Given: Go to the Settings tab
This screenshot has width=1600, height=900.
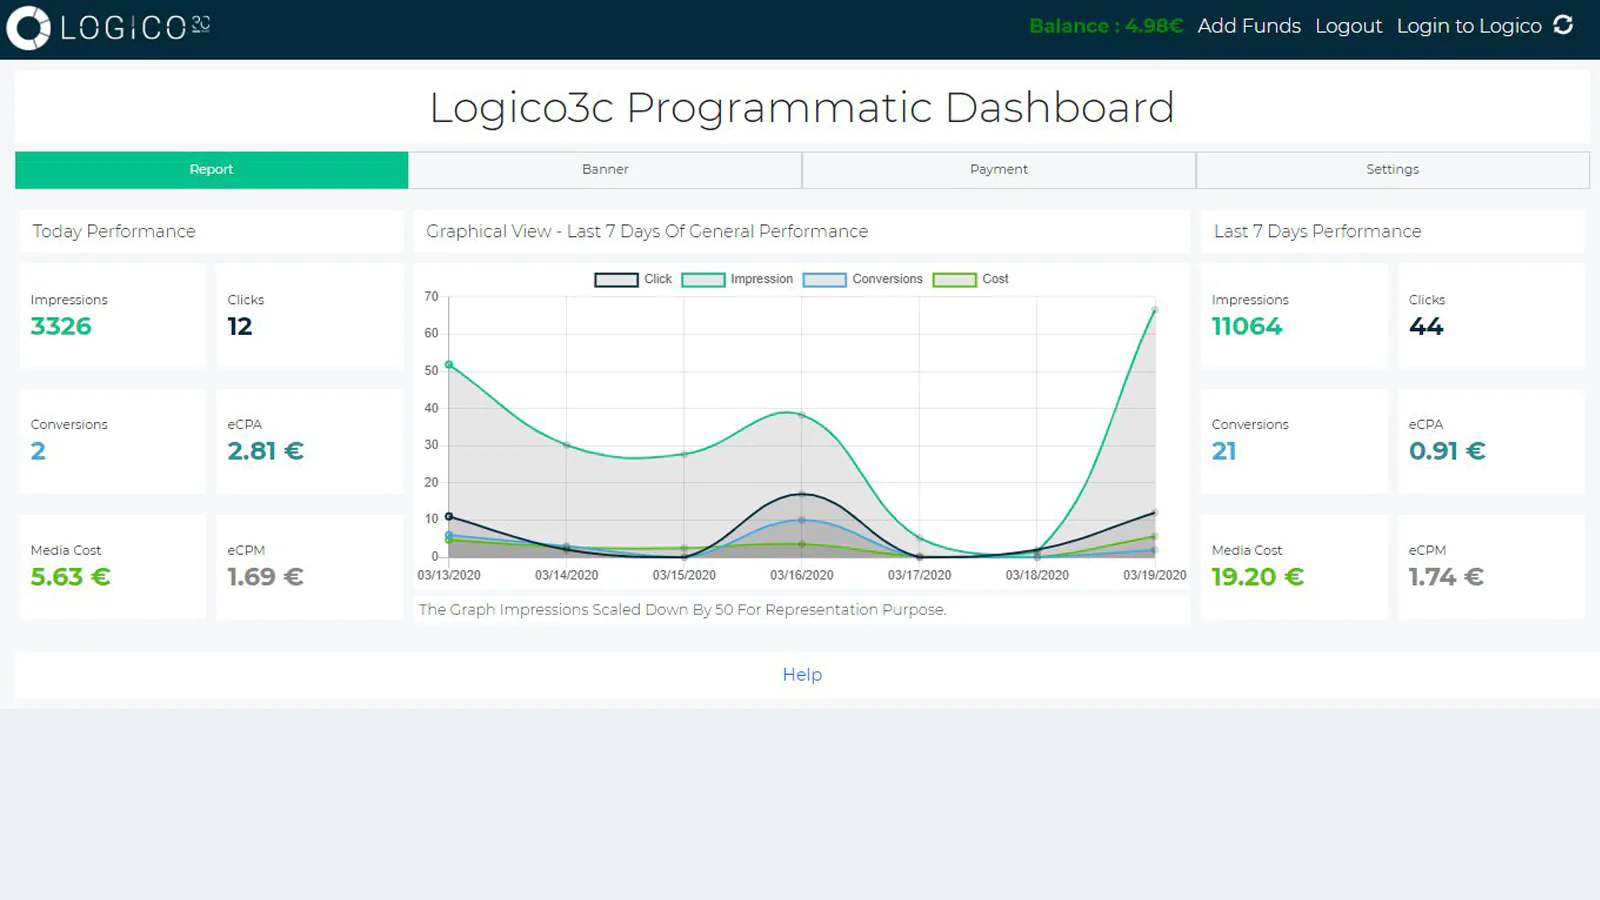Looking at the screenshot, I should tap(1393, 170).
